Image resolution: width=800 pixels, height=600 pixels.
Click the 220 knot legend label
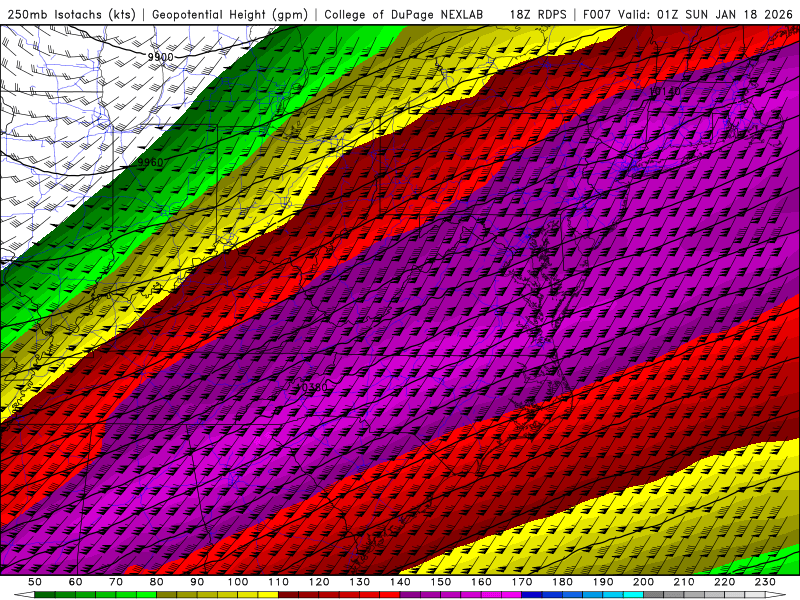click(x=725, y=582)
